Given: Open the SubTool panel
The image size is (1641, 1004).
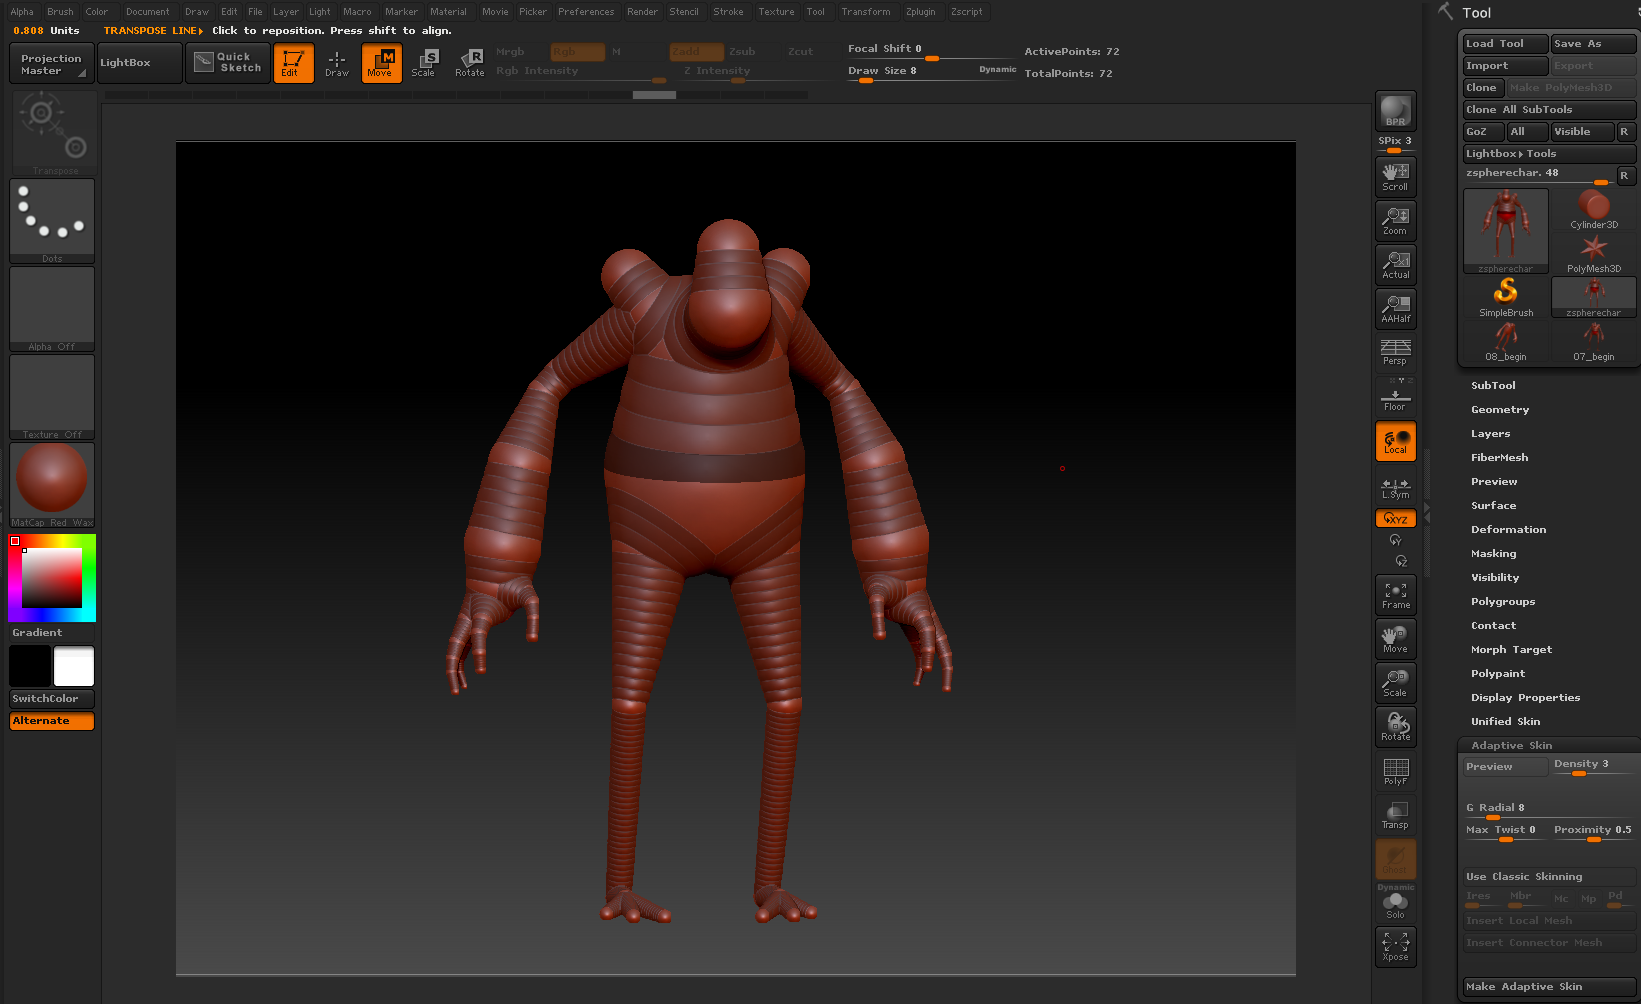Looking at the screenshot, I should [1493, 385].
